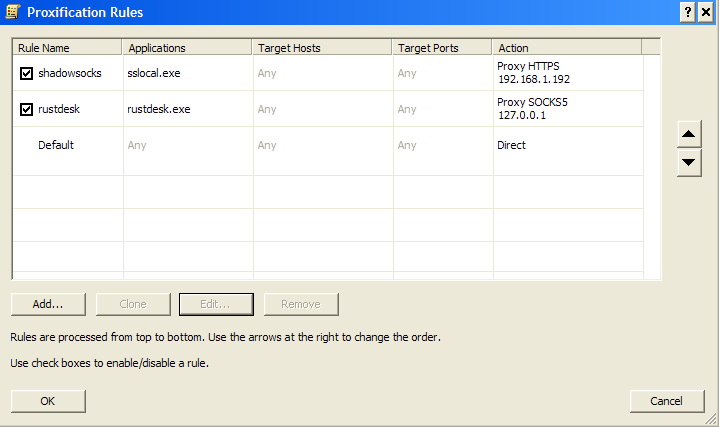This screenshot has height=427, width=719.
Task: Open Direct action of Default rule
Action: 511,145
